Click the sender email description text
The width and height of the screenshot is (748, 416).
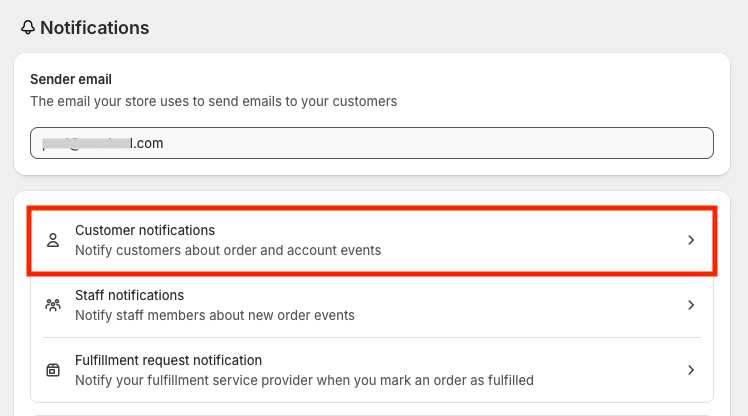[x=213, y=101]
